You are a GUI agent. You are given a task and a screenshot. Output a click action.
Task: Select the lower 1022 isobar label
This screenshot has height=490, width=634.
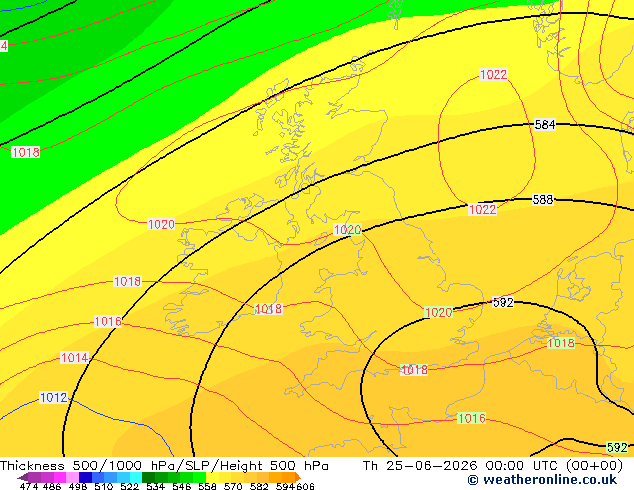[482, 209]
